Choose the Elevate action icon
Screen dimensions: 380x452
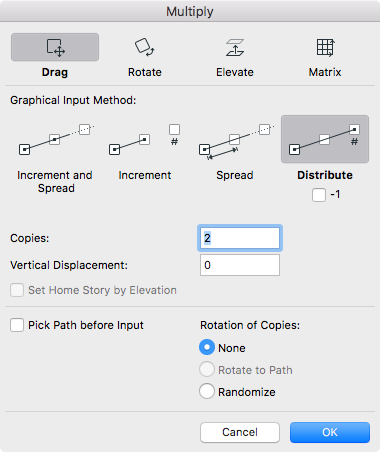click(235, 47)
